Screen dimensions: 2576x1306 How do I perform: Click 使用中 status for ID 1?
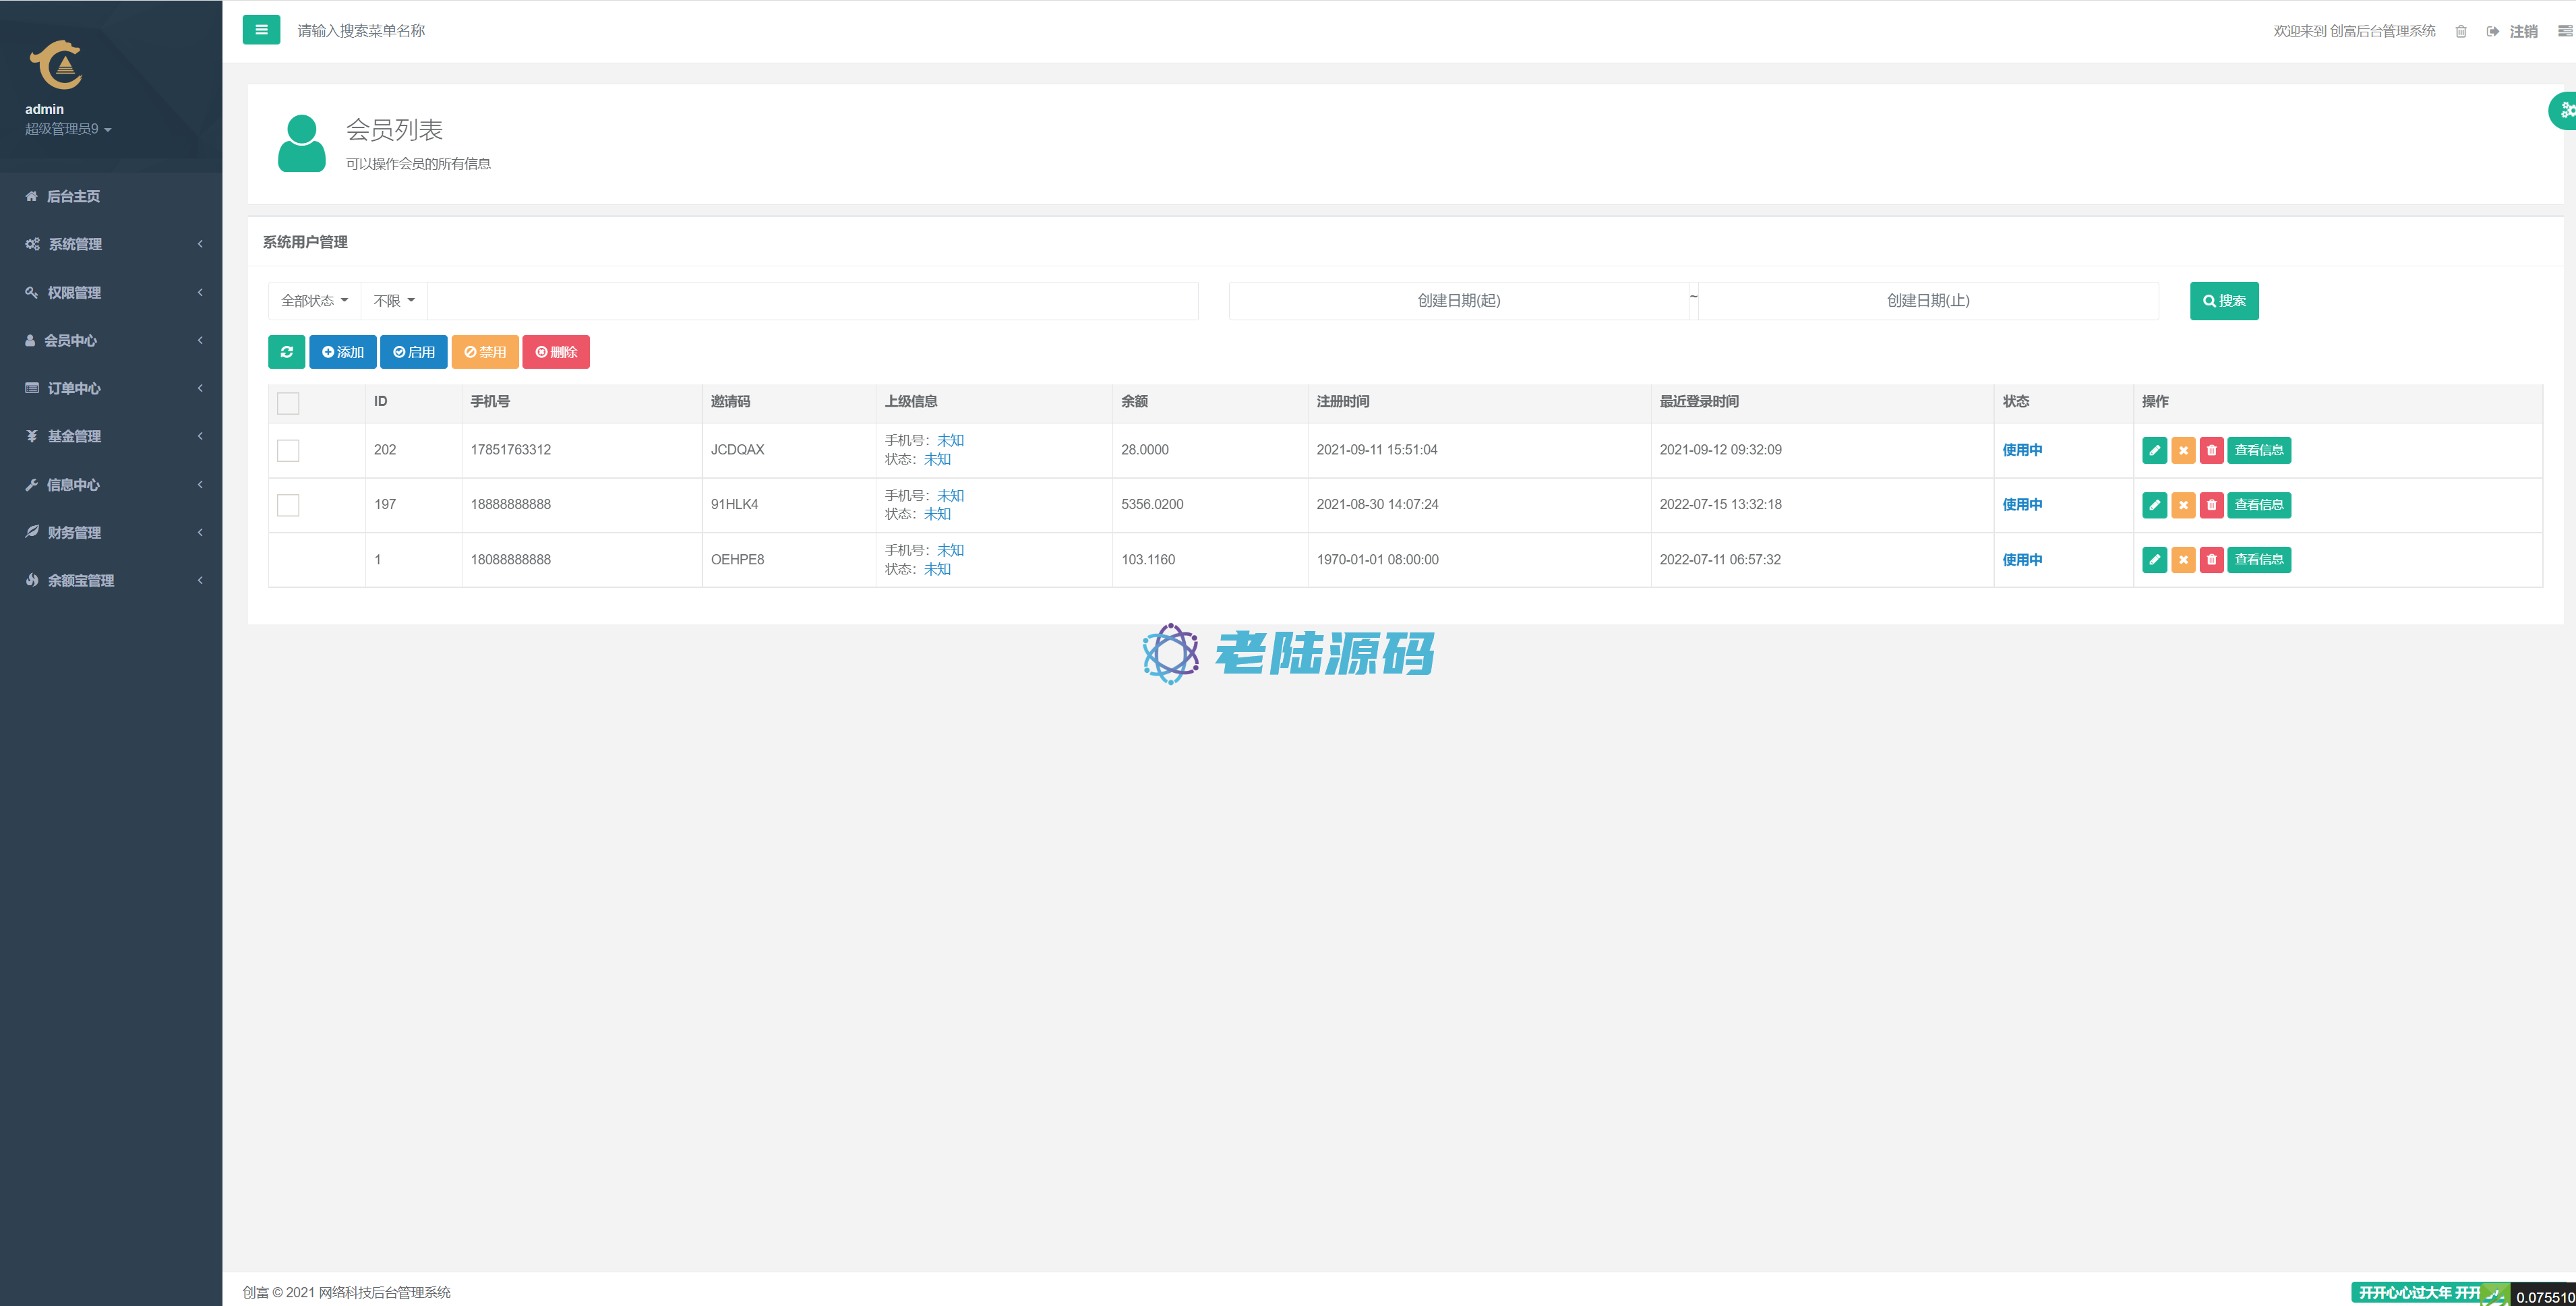pyautogui.click(x=2022, y=560)
